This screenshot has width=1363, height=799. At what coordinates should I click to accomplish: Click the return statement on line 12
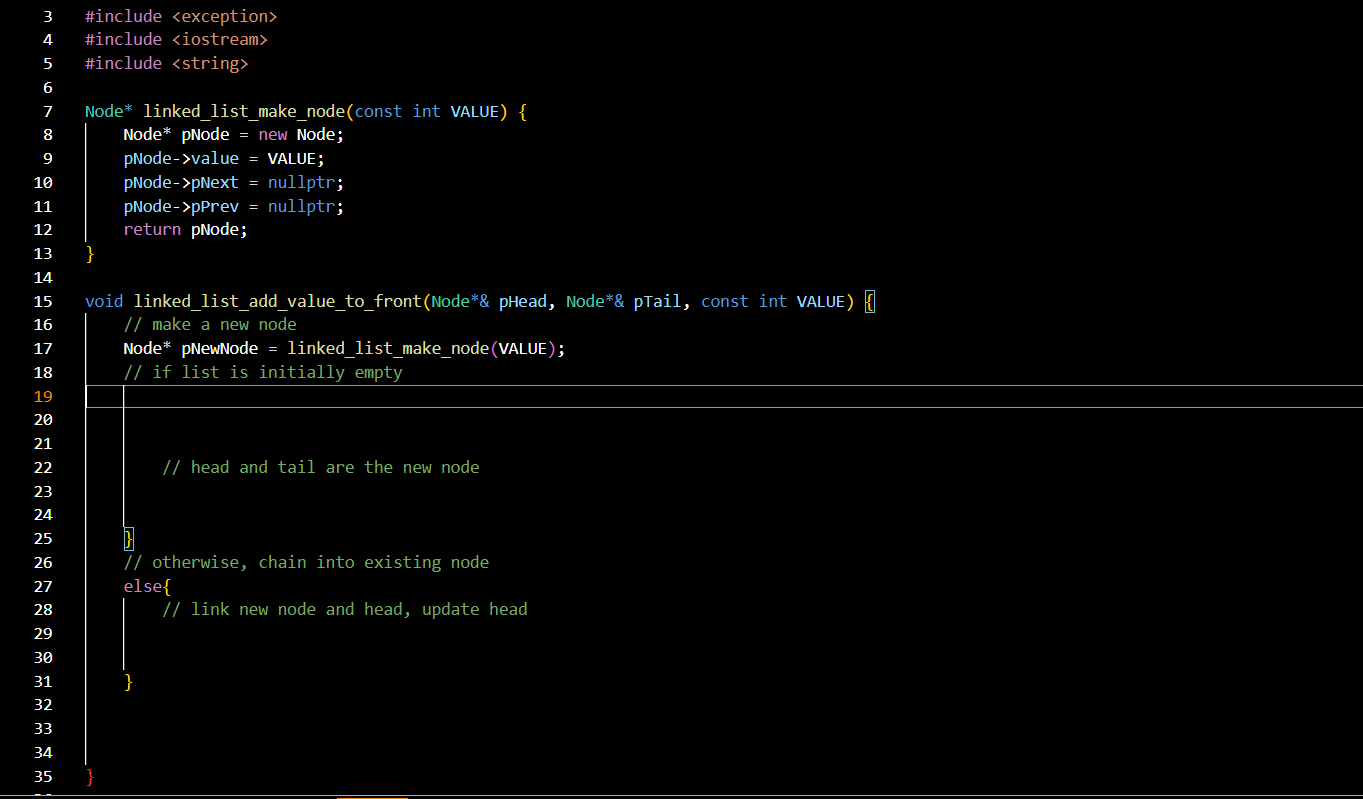point(151,229)
